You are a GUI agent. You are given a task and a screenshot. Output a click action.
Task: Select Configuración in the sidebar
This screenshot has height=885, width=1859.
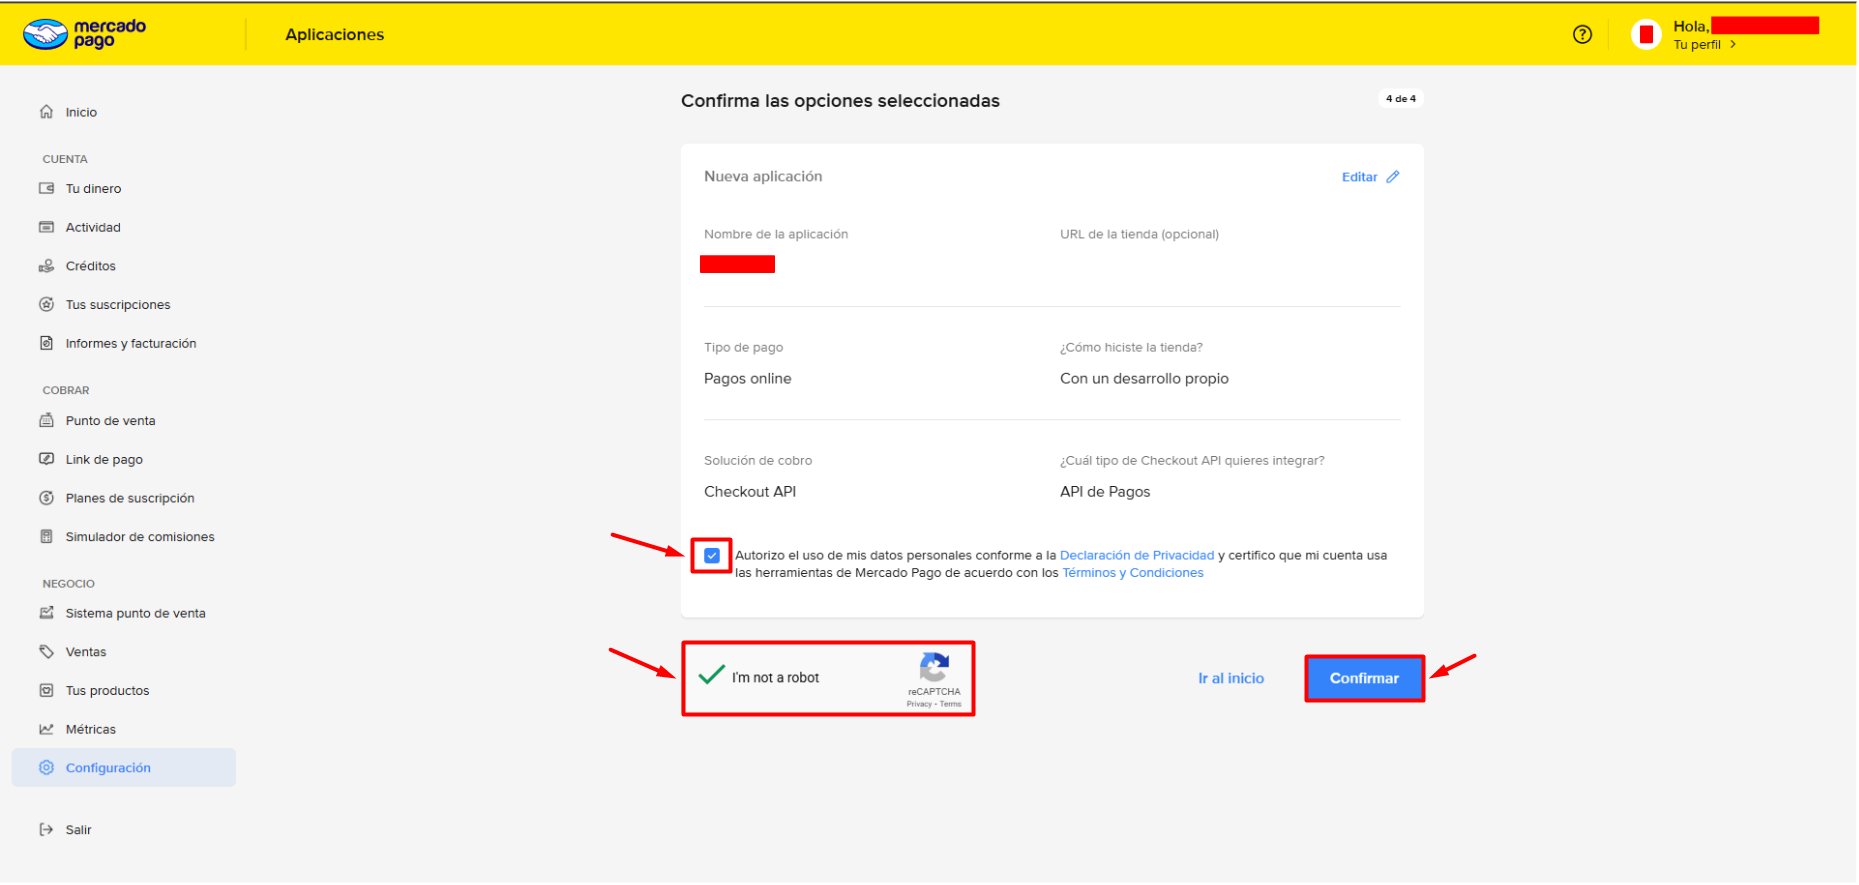pyautogui.click(x=124, y=768)
